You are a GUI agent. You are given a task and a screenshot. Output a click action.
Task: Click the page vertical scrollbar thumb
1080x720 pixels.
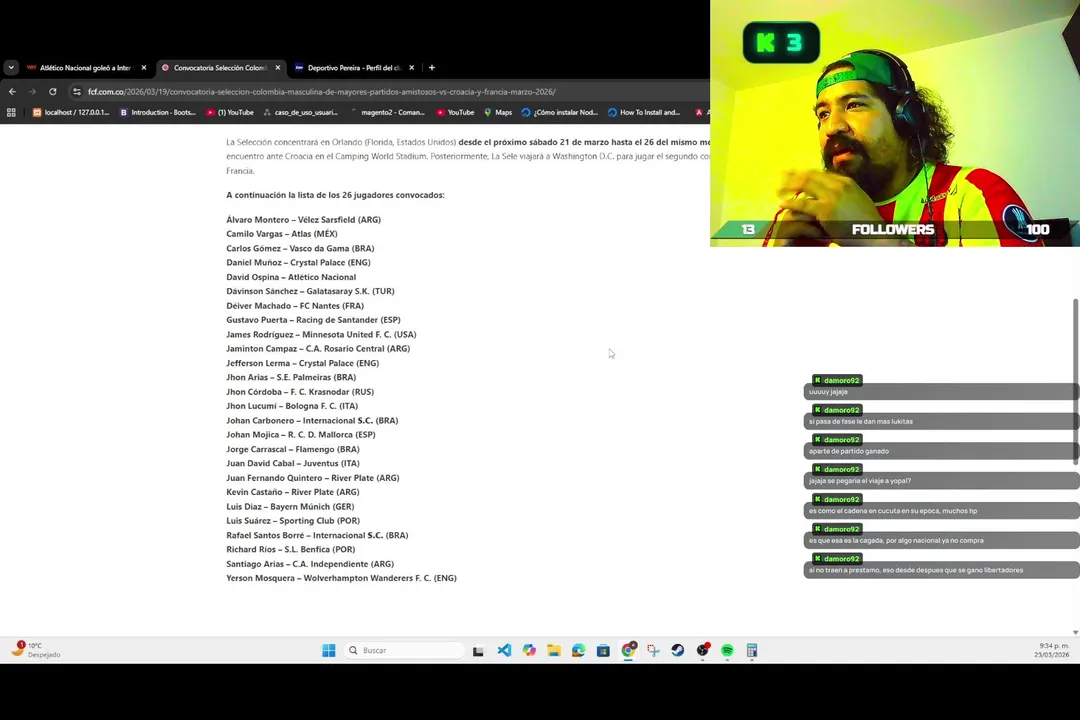click(1076, 381)
